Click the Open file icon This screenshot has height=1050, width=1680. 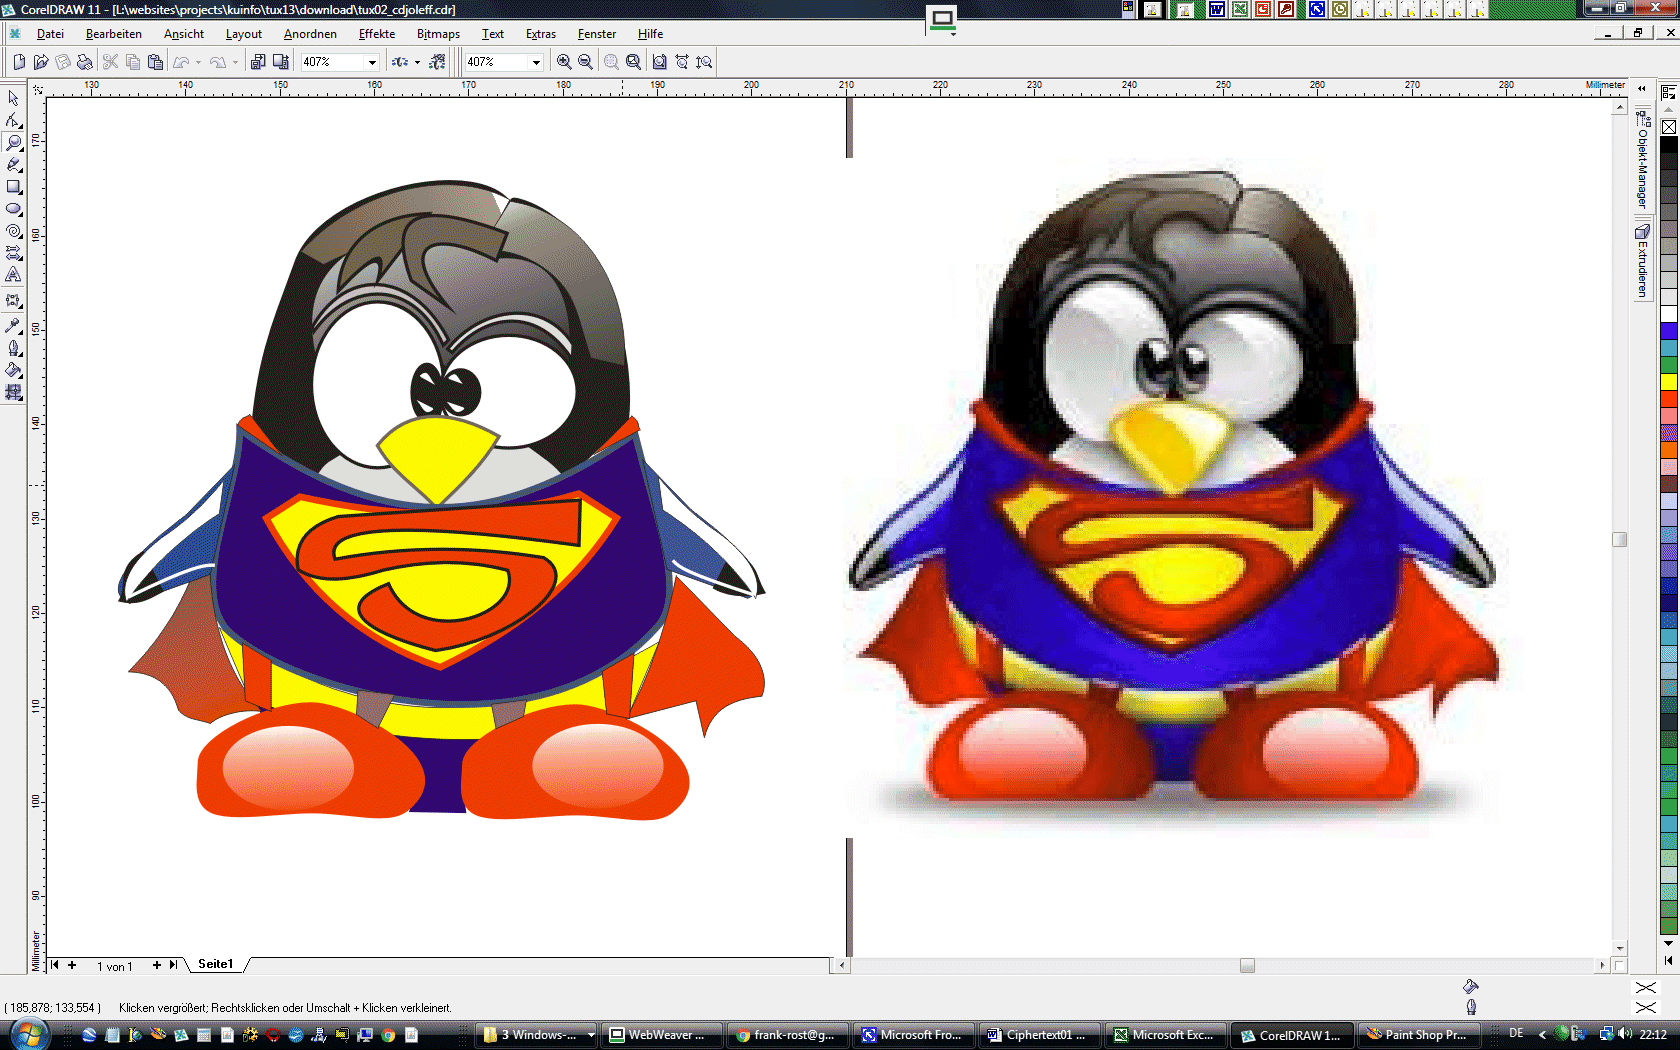(41, 62)
